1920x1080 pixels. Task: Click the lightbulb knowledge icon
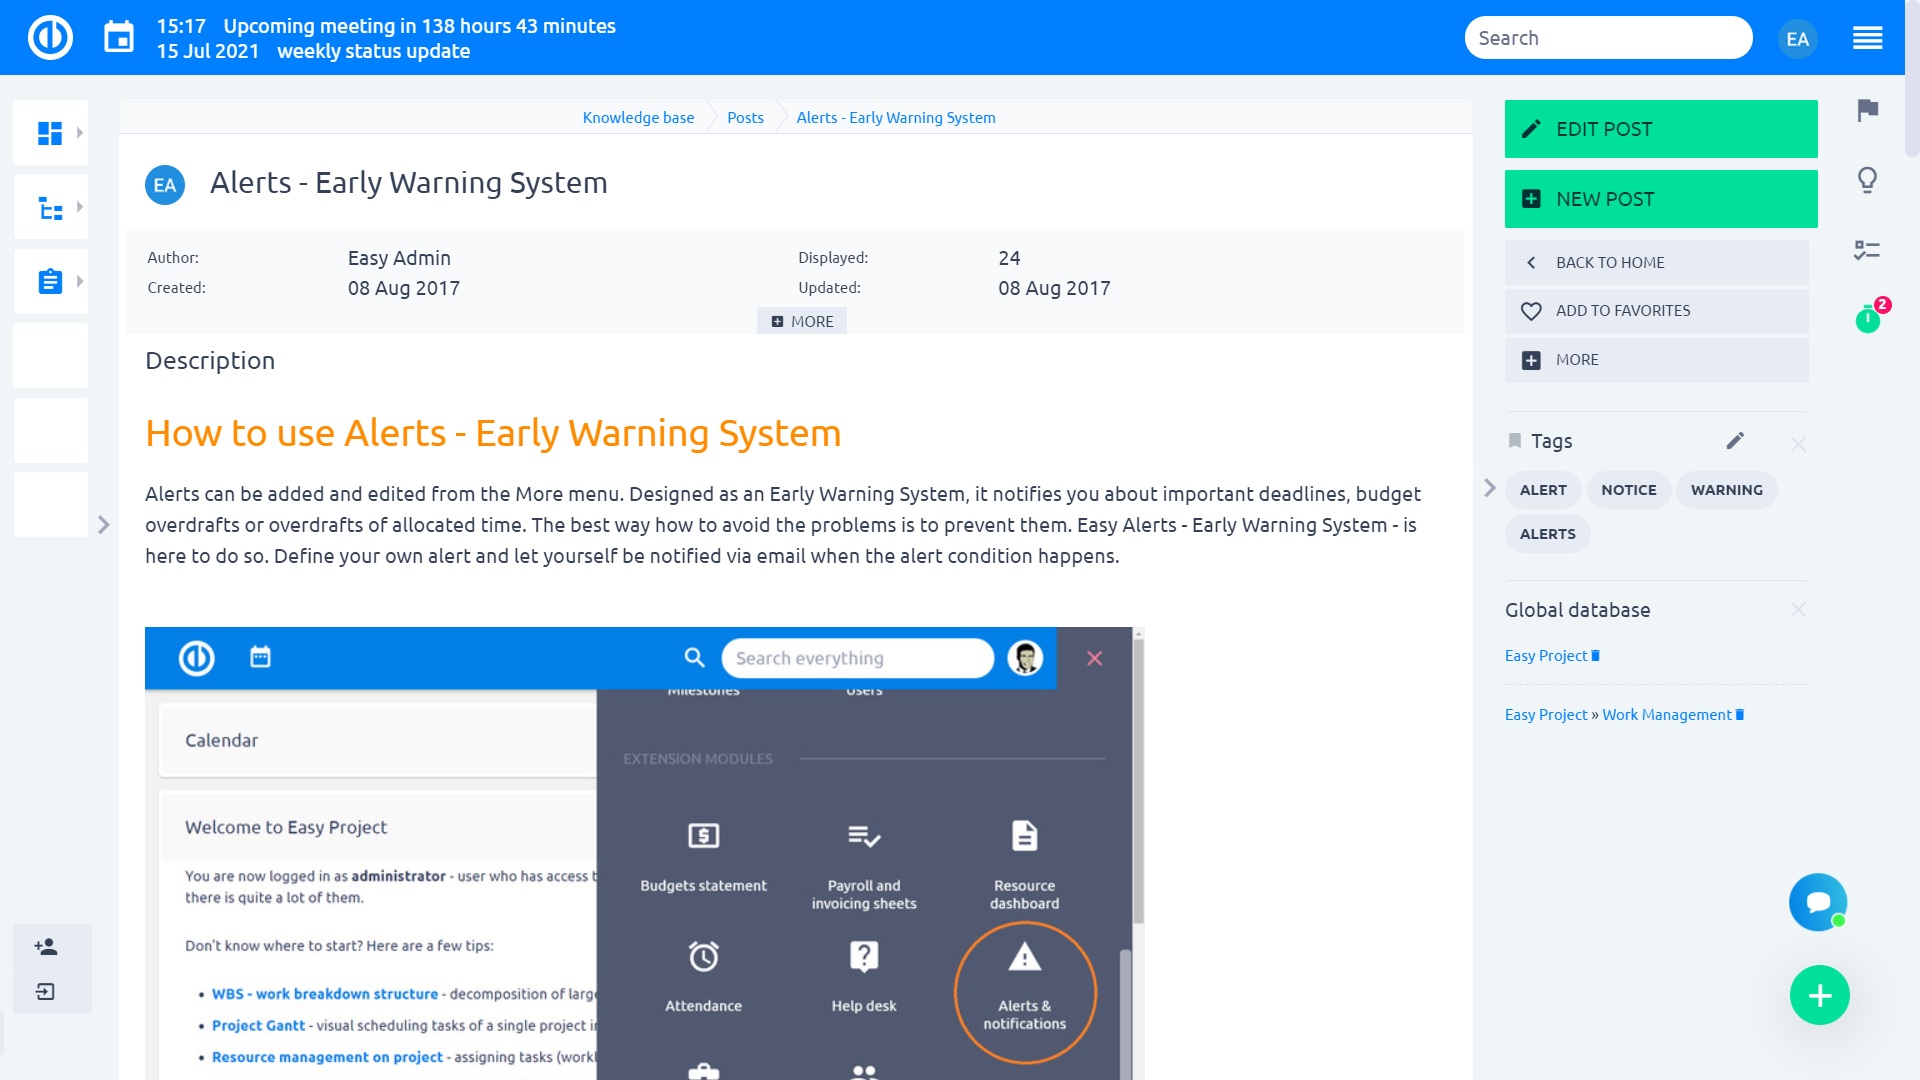(1867, 180)
